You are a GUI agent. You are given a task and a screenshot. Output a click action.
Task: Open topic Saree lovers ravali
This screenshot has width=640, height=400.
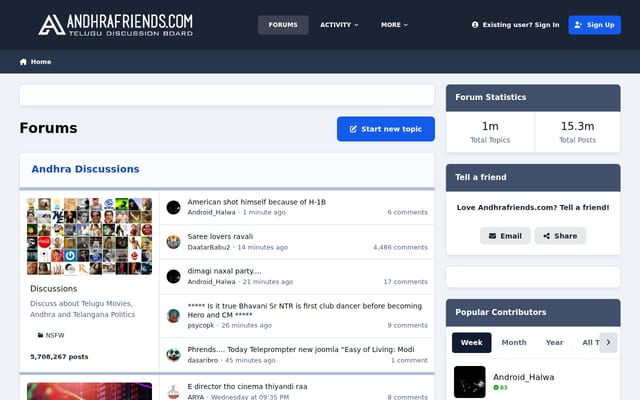[220, 236]
